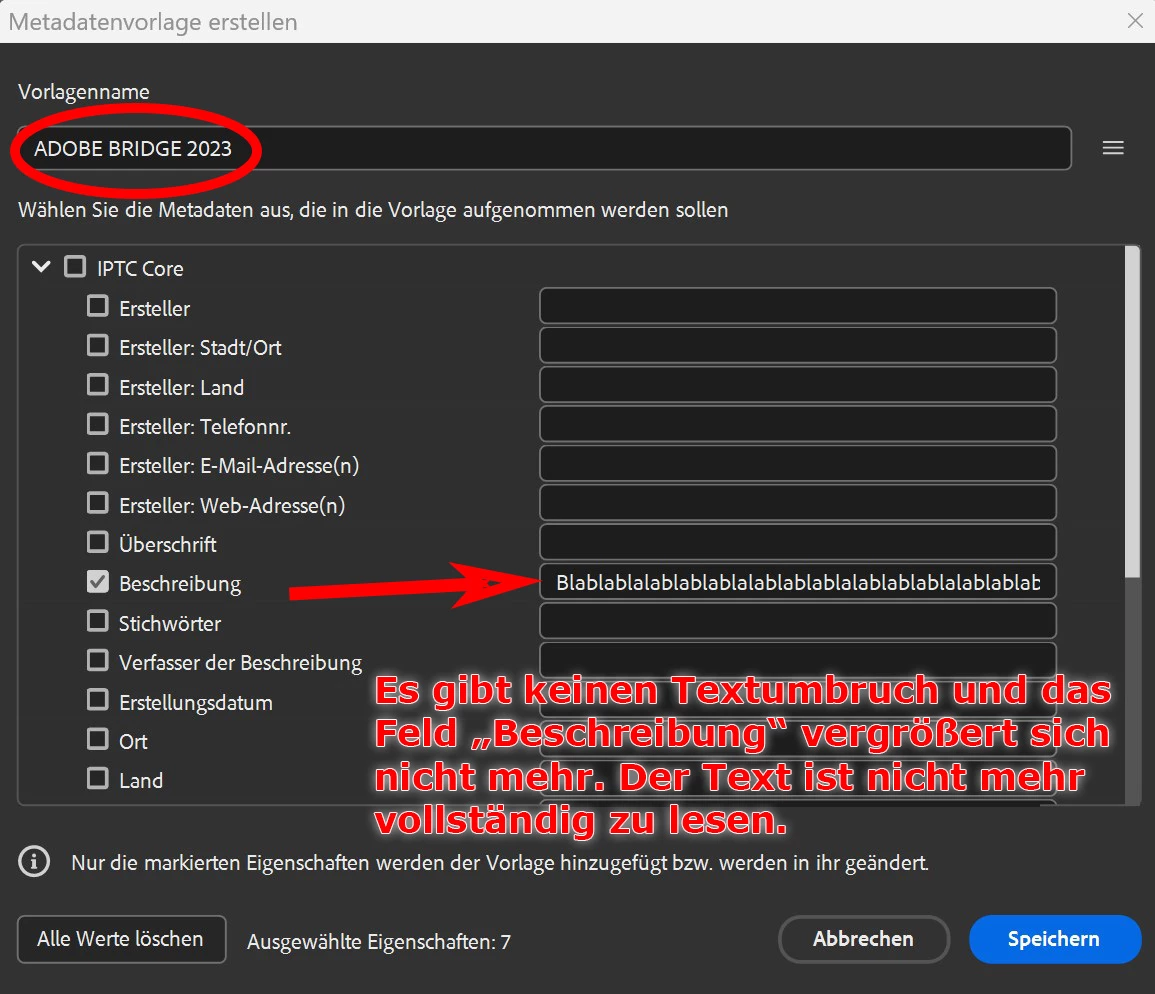Open the template options hamburger menu

click(1112, 148)
